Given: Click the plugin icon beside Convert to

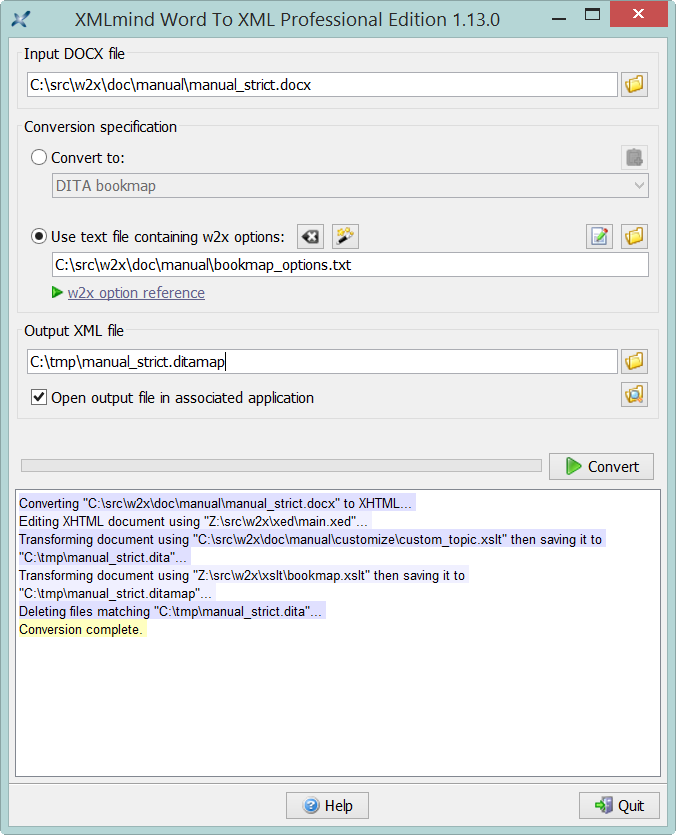Looking at the screenshot, I should pyautogui.click(x=634, y=158).
